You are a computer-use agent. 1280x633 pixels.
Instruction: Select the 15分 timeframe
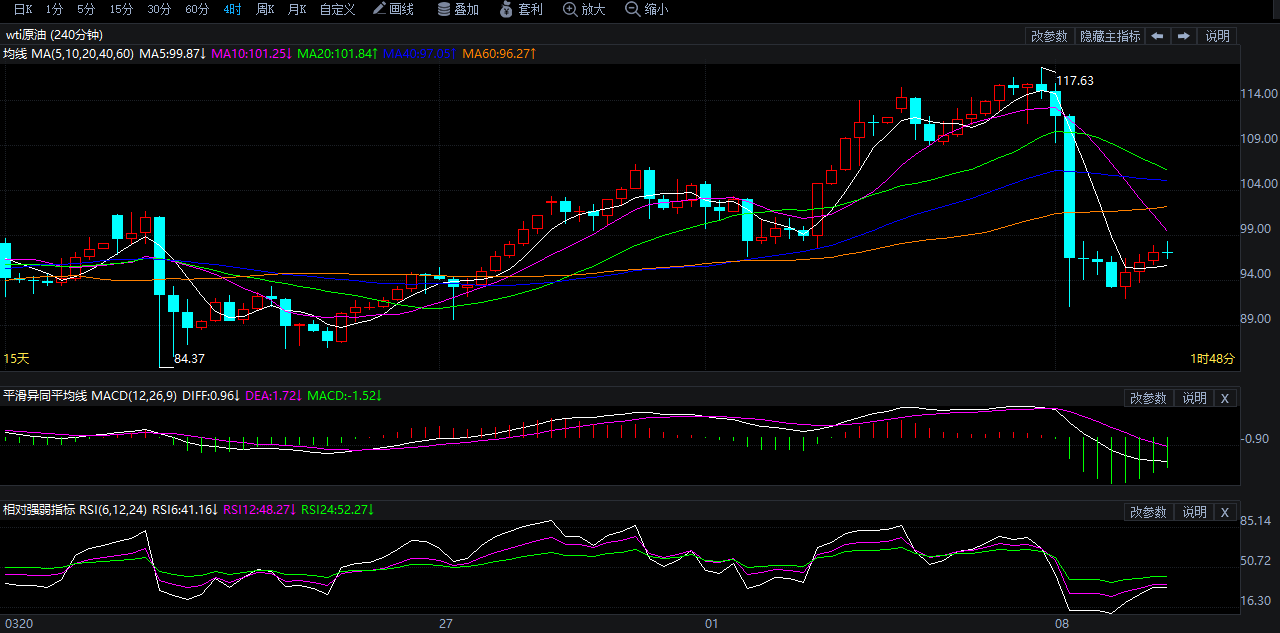(121, 9)
